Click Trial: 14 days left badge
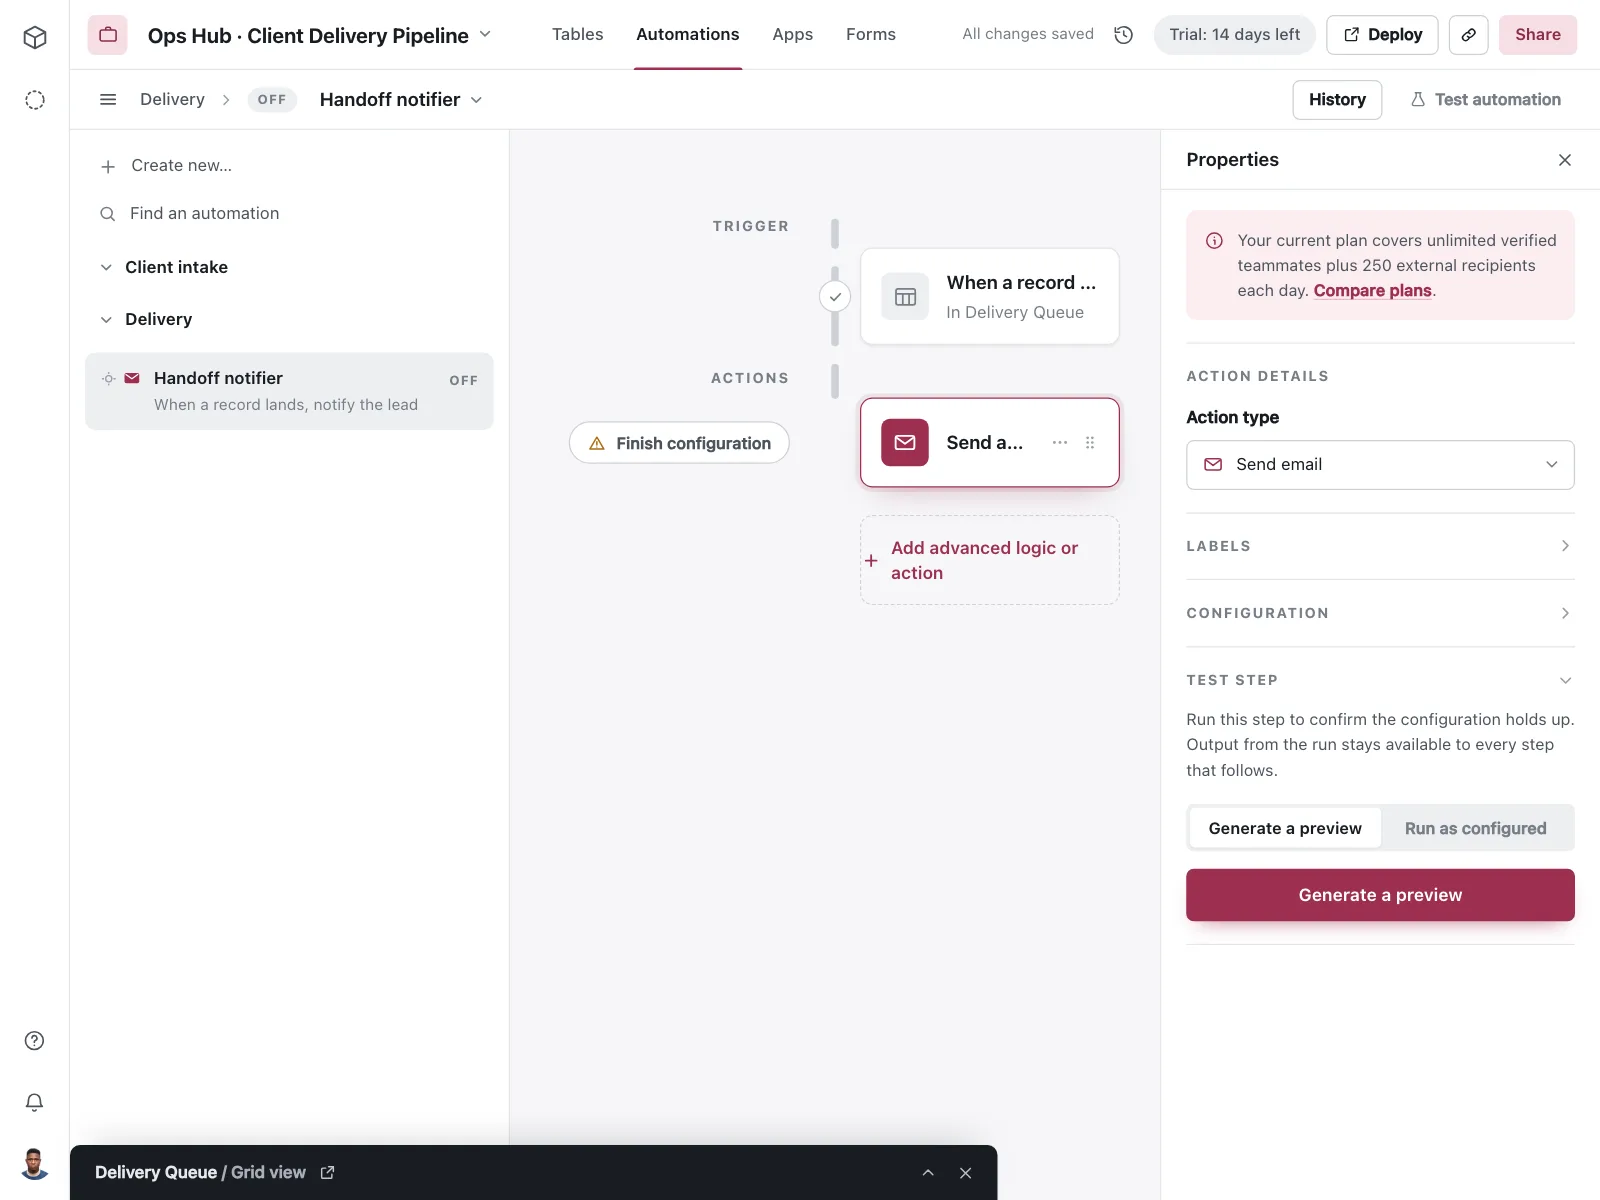The height and width of the screenshot is (1200, 1600). pos(1235,35)
